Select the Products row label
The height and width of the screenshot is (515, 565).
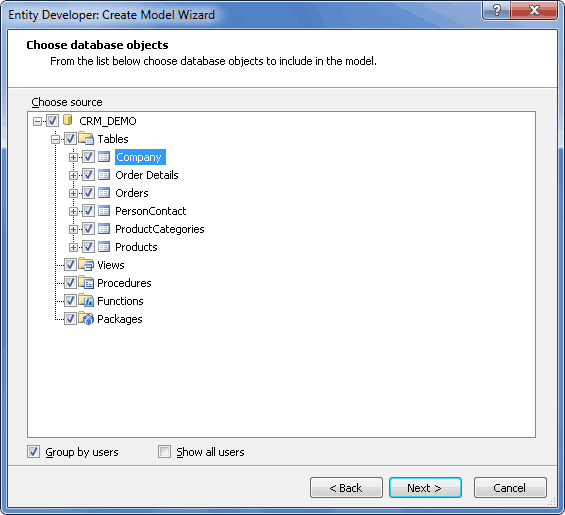click(136, 247)
